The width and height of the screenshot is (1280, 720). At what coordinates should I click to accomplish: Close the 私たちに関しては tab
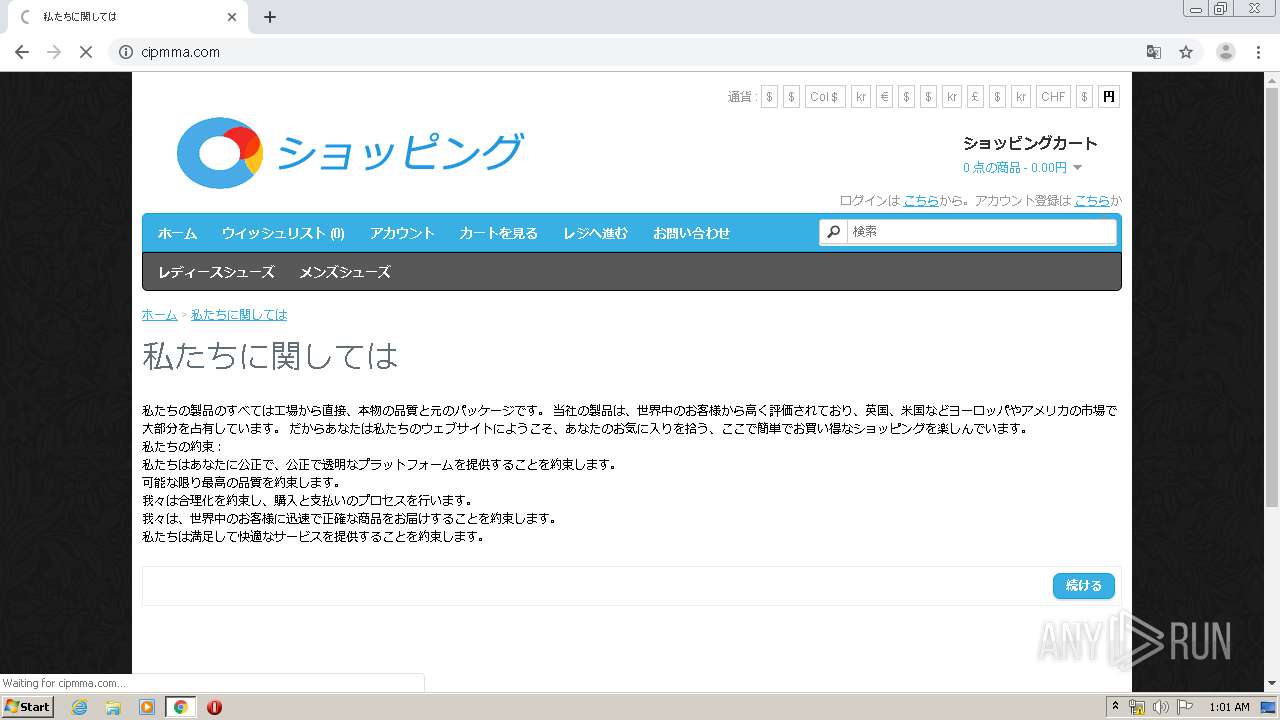point(232,17)
